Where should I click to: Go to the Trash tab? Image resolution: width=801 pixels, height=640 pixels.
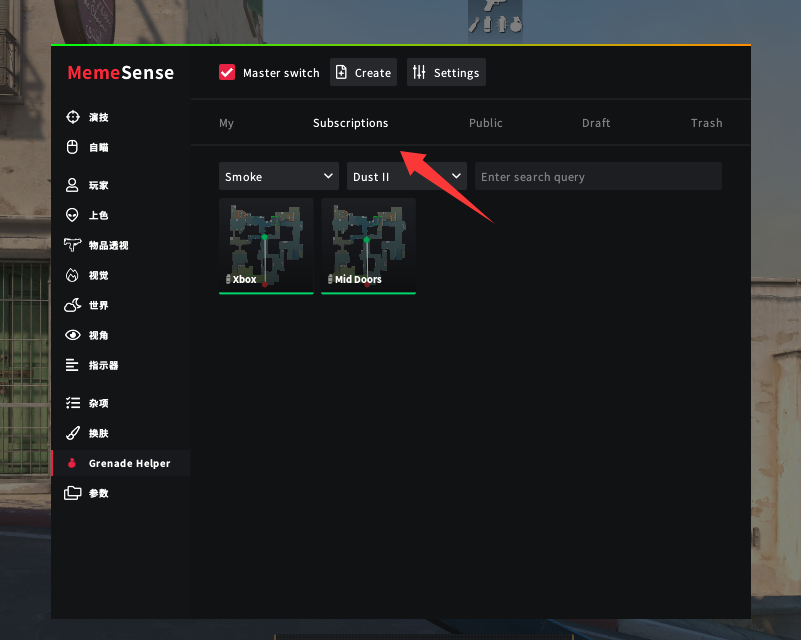706,123
